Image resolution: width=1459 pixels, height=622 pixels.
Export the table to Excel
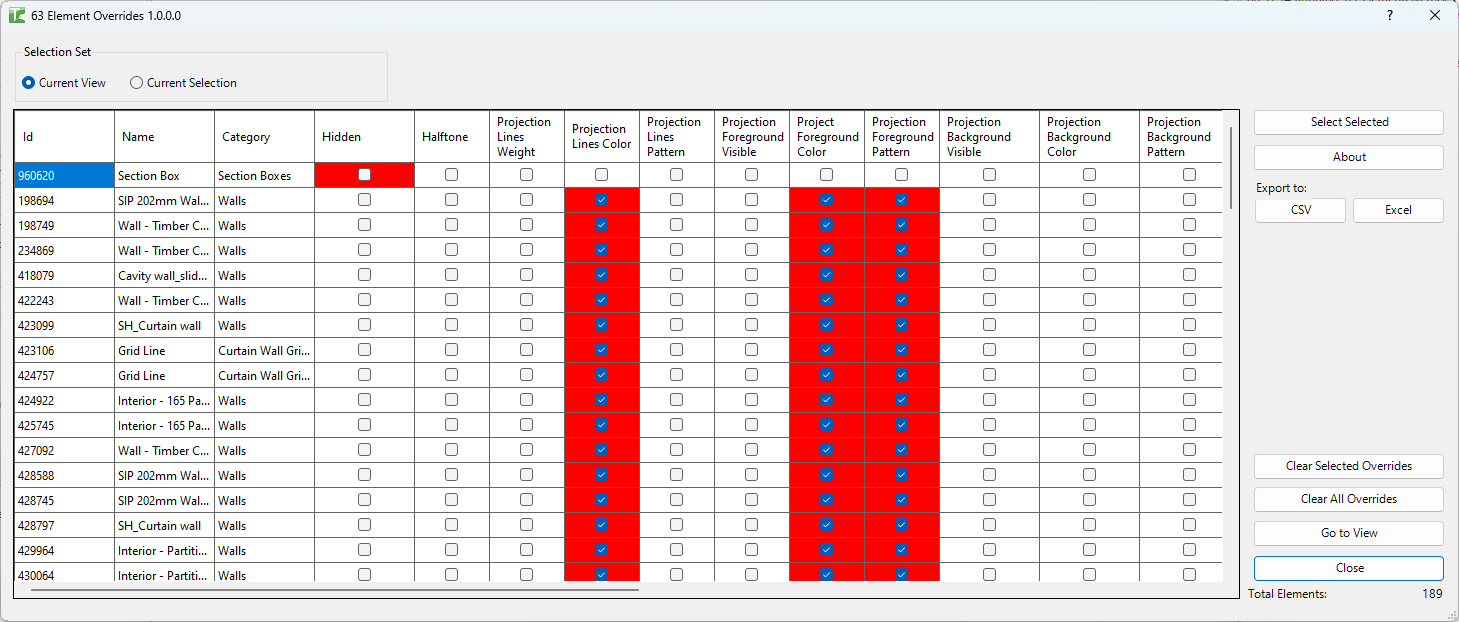click(x=1397, y=210)
